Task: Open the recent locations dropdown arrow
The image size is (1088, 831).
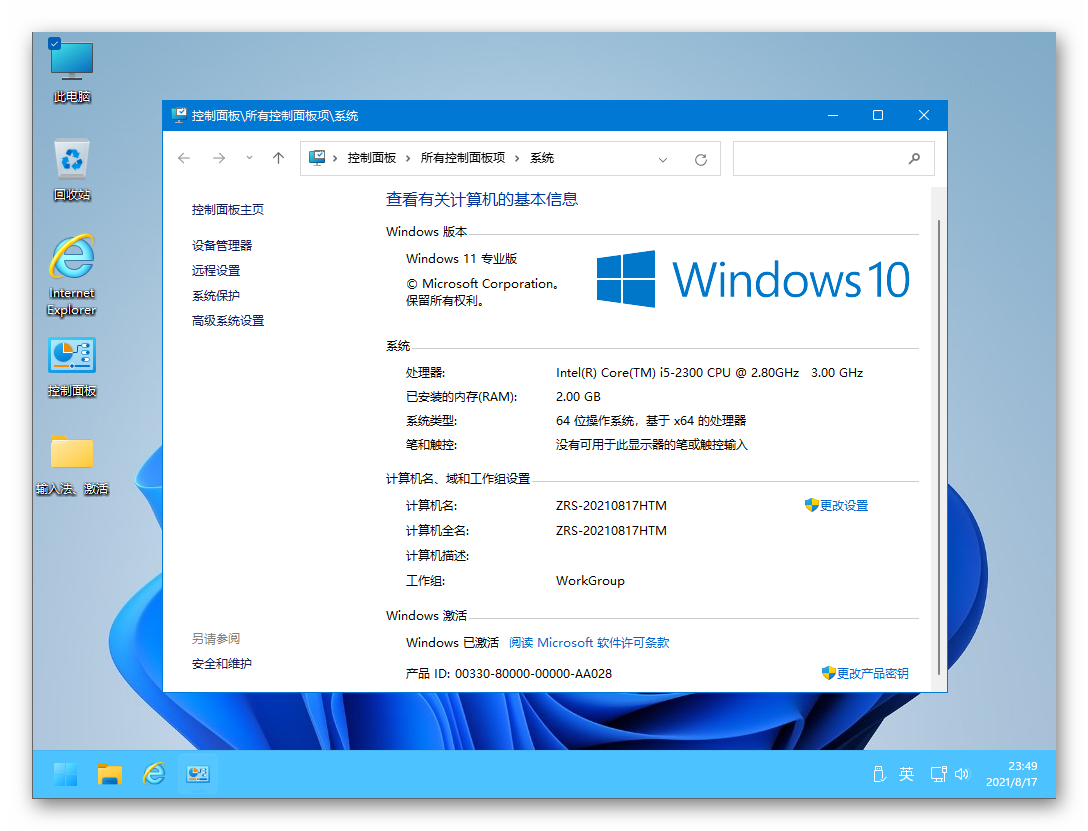Action: 249,158
